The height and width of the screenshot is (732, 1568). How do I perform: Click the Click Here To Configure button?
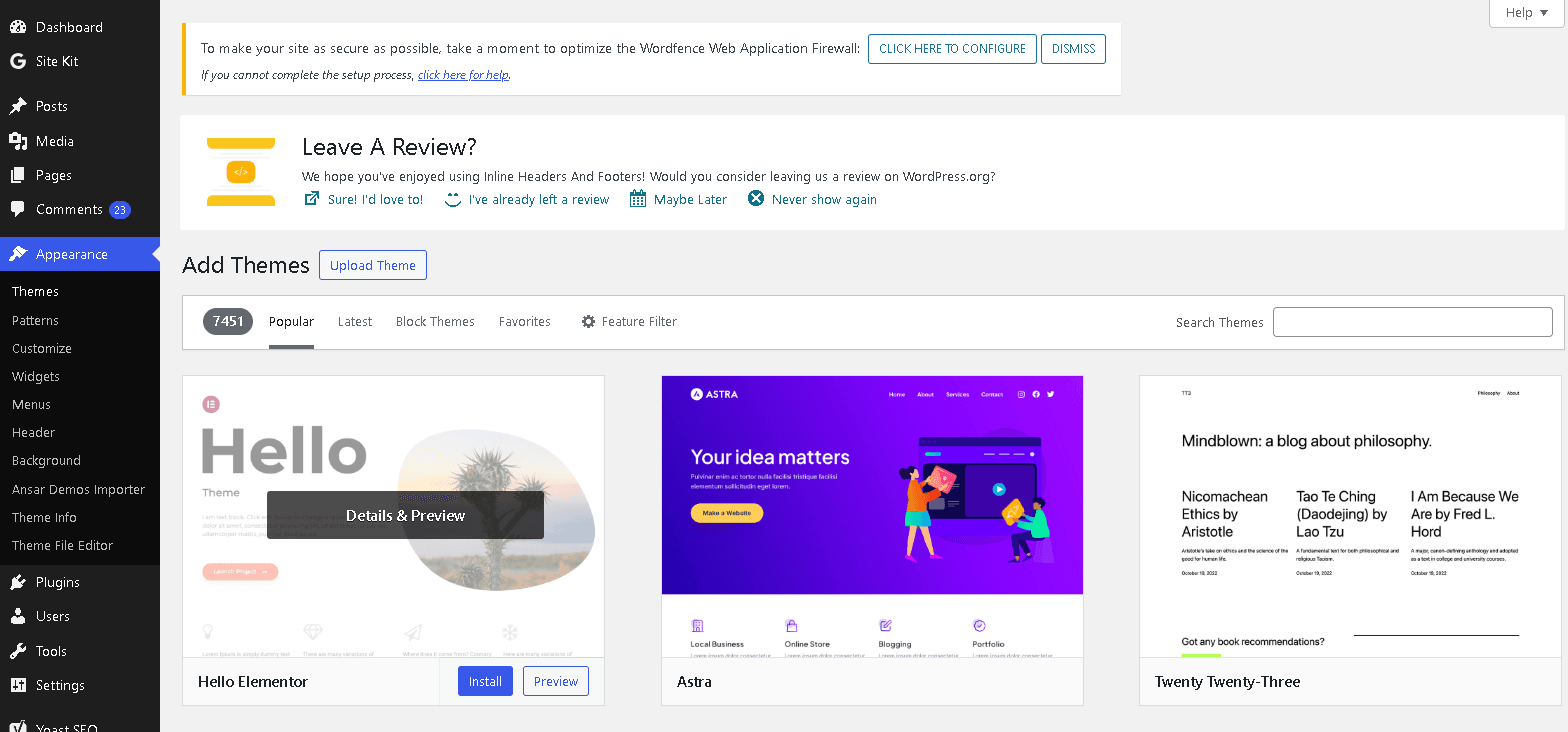952,49
